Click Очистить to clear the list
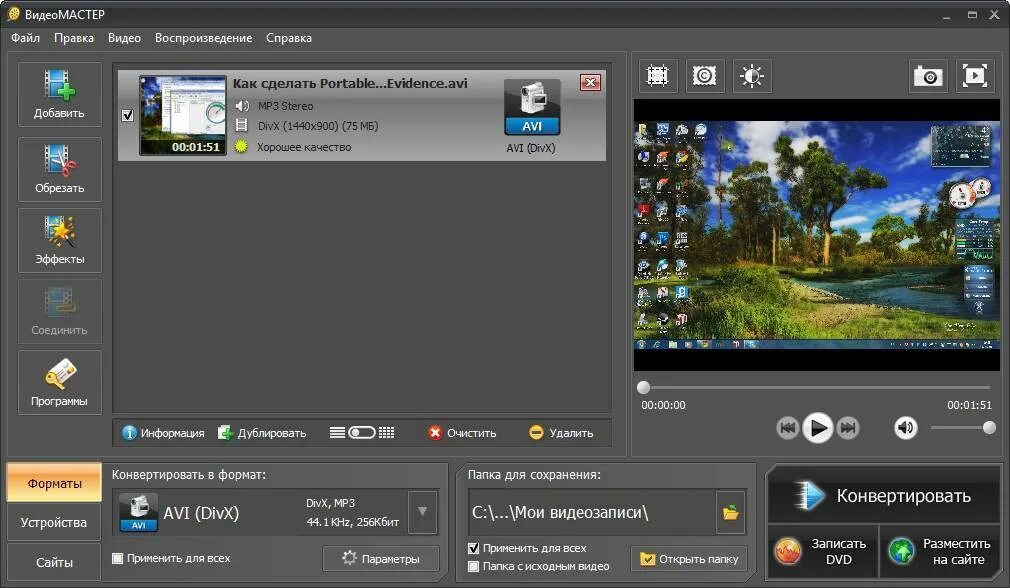 (462, 433)
